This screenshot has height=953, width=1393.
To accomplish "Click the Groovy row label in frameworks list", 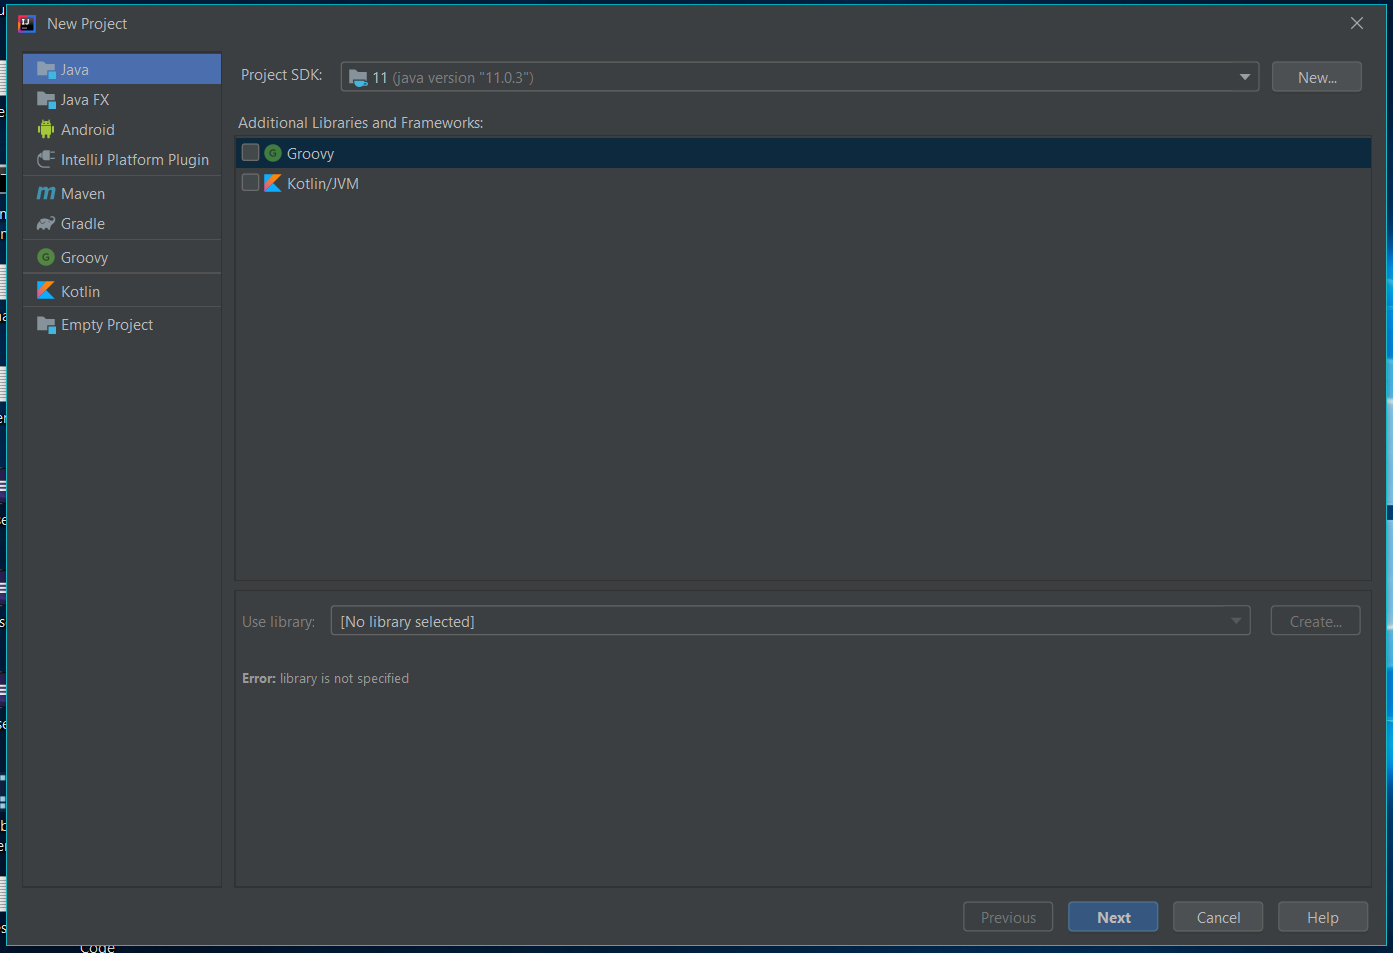I will pos(310,154).
